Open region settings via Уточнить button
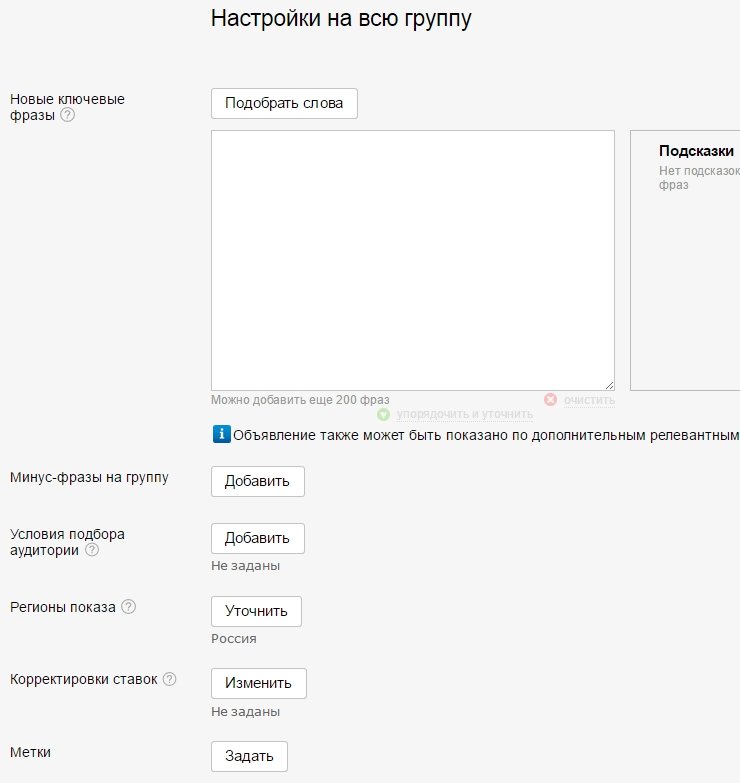This screenshot has width=740, height=783. tap(256, 611)
